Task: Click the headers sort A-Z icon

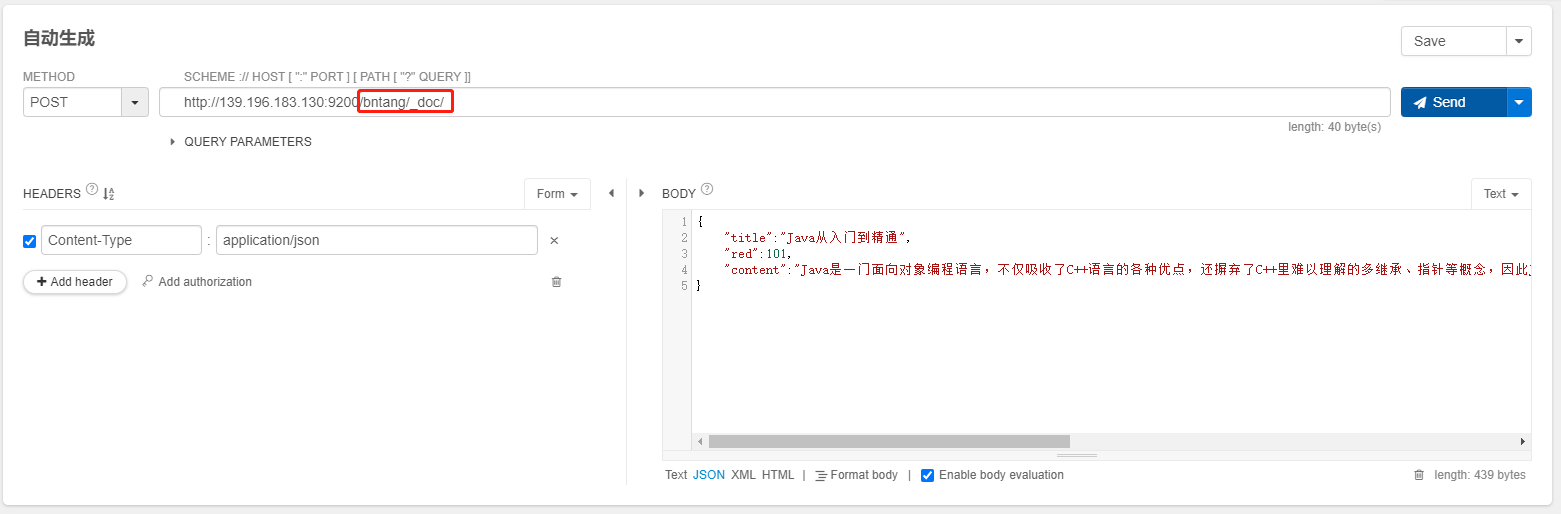Action: (109, 193)
